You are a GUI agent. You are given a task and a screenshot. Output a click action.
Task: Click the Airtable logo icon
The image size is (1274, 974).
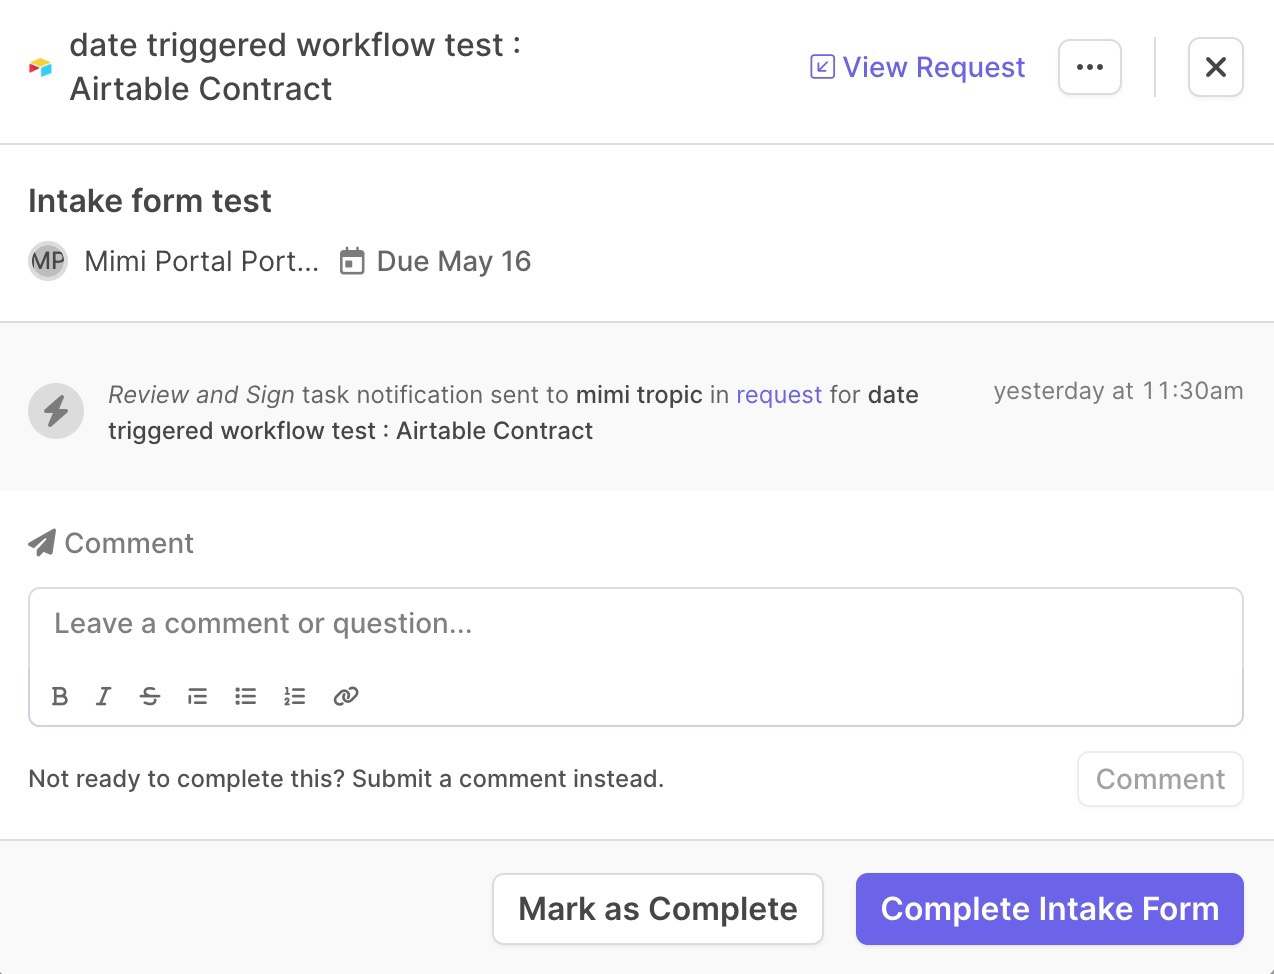(x=40, y=67)
